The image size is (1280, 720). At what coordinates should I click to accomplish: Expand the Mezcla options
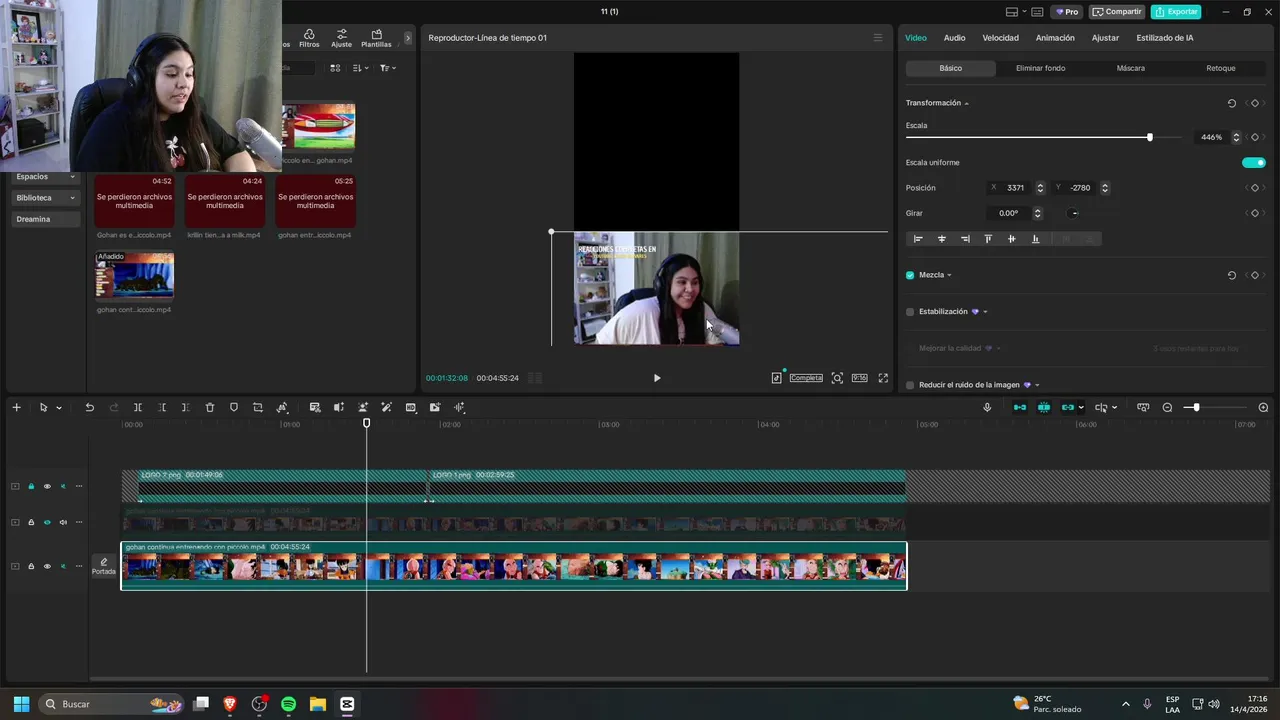click(x=949, y=275)
